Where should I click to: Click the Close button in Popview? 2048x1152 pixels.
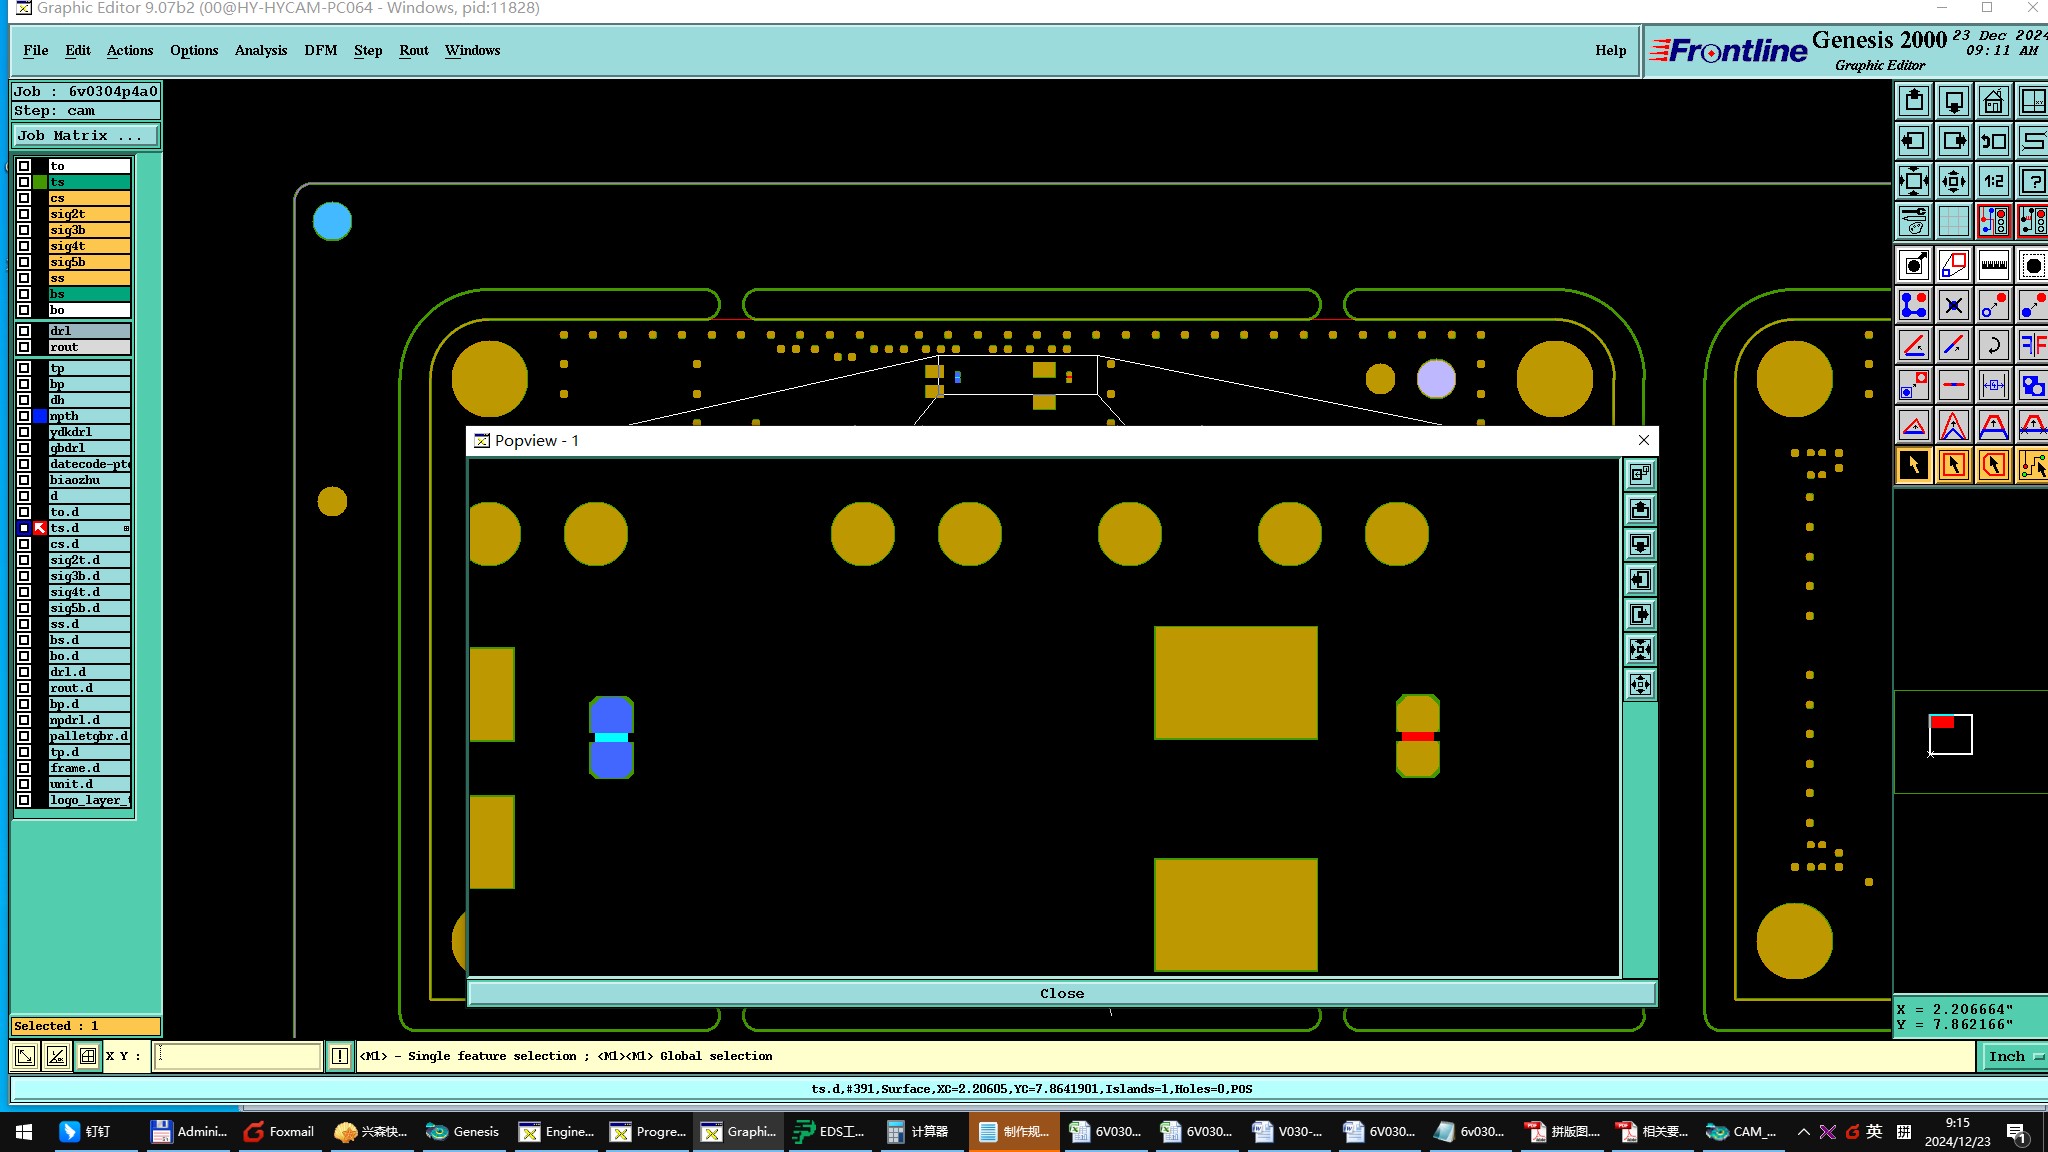coord(1061,993)
